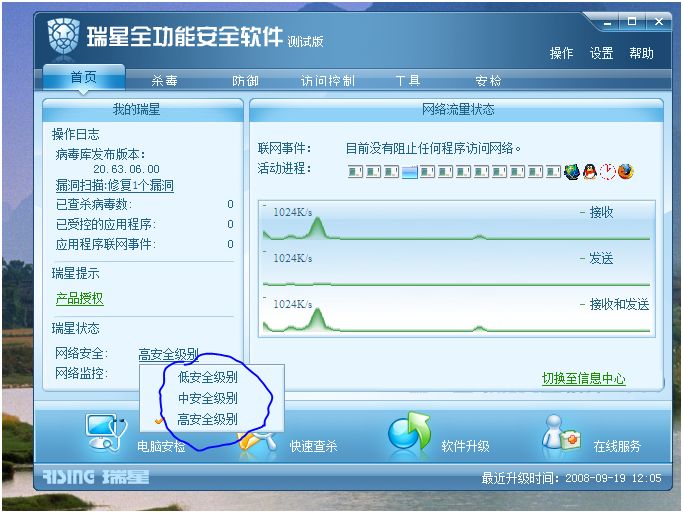This screenshot has width=683, height=513.
Task: Open 在线服务 online service icon
Action: pos(561,432)
